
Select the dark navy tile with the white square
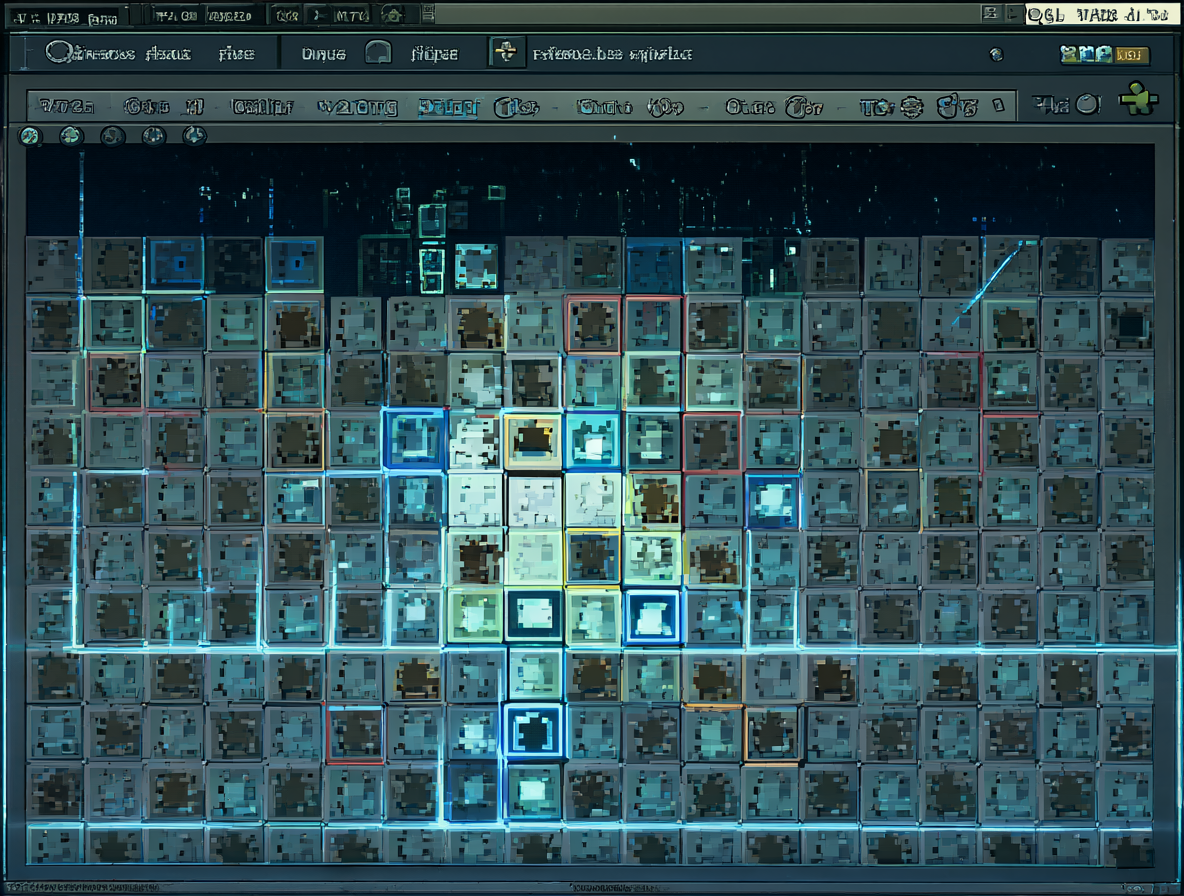pos(534,614)
